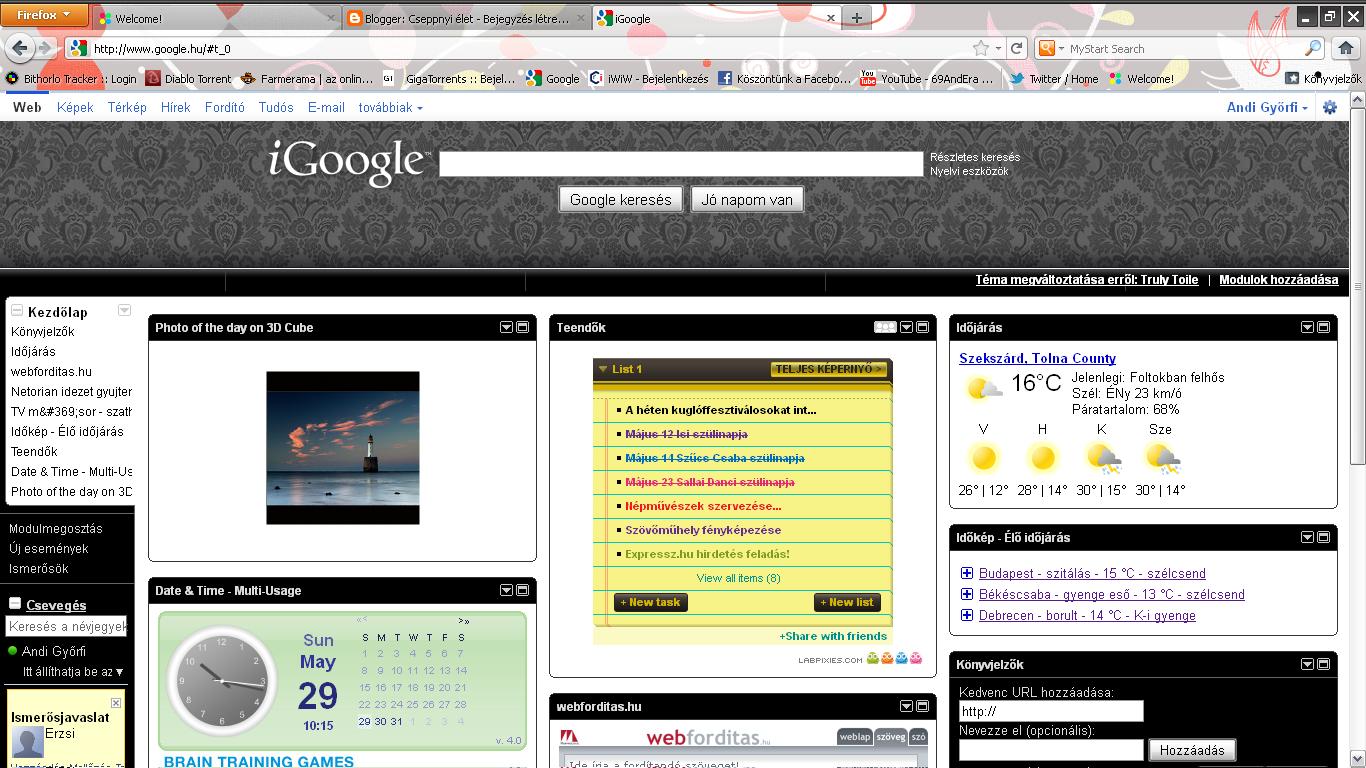Image resolution: width=1366 pixels, height=768 pixels.
Task: Go to Képek in Google bar
Action: tap(75, 107)
